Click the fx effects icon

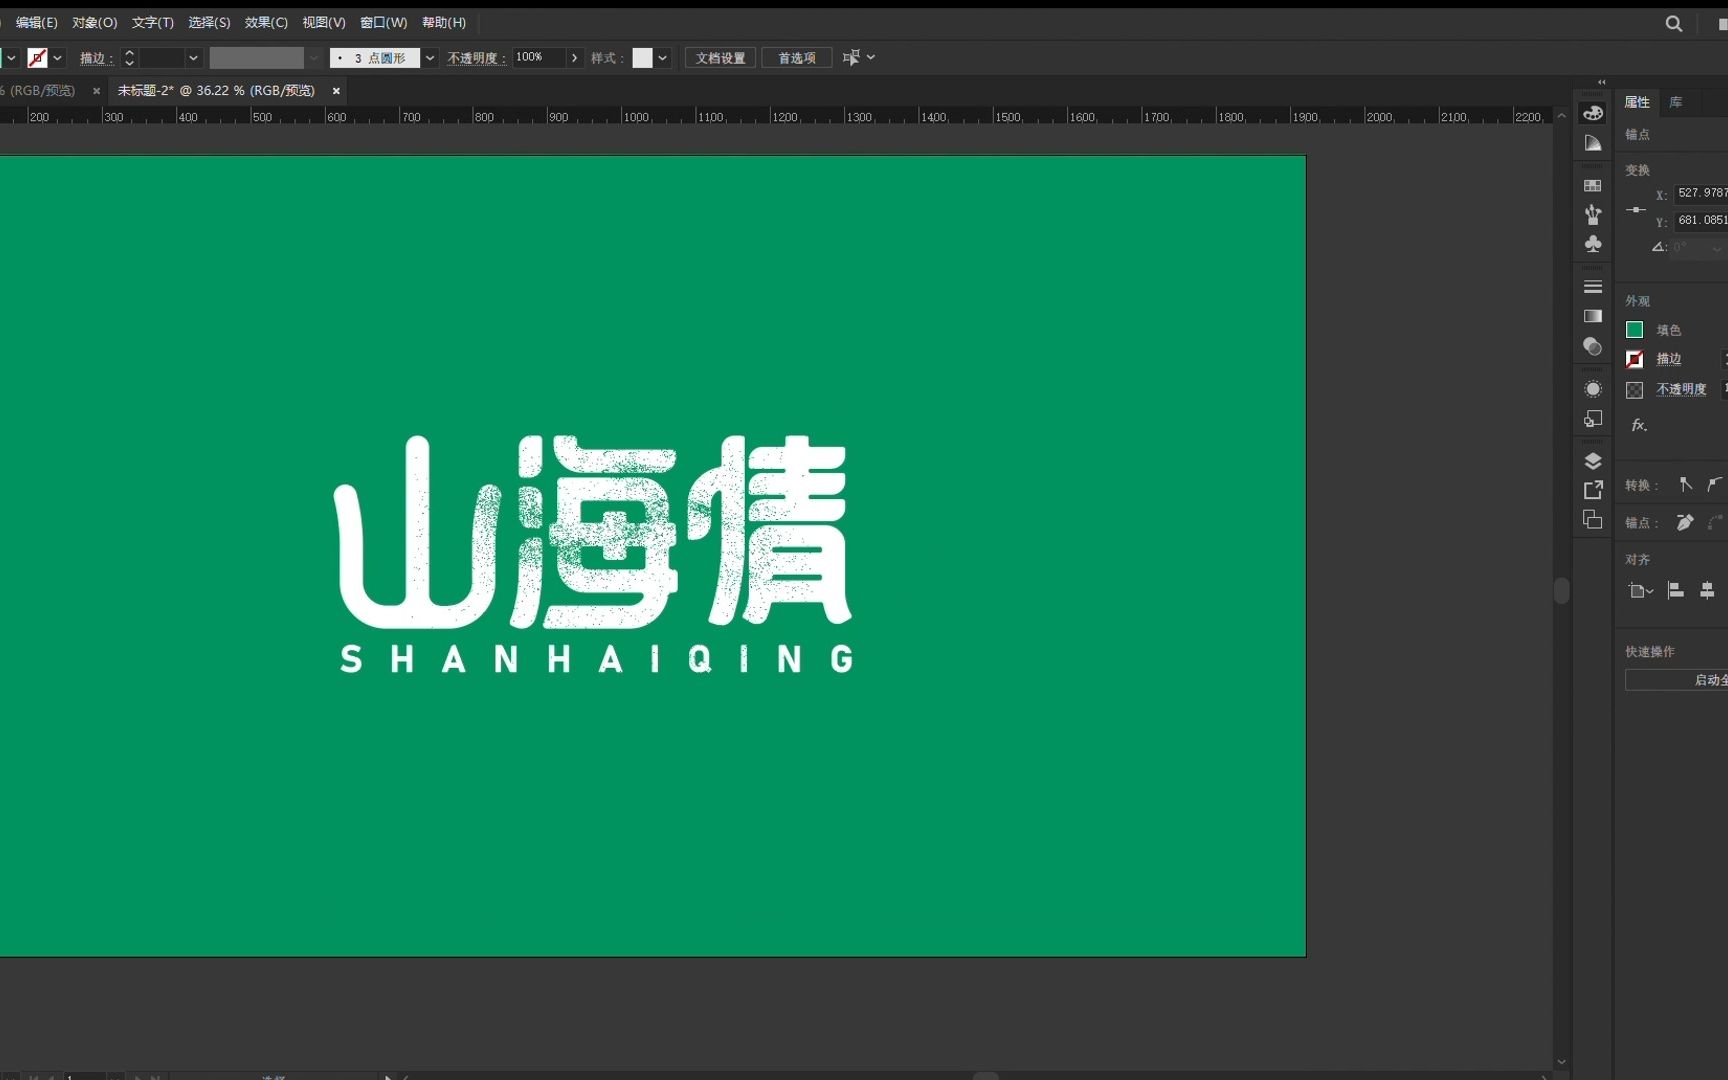[1639, 425]
